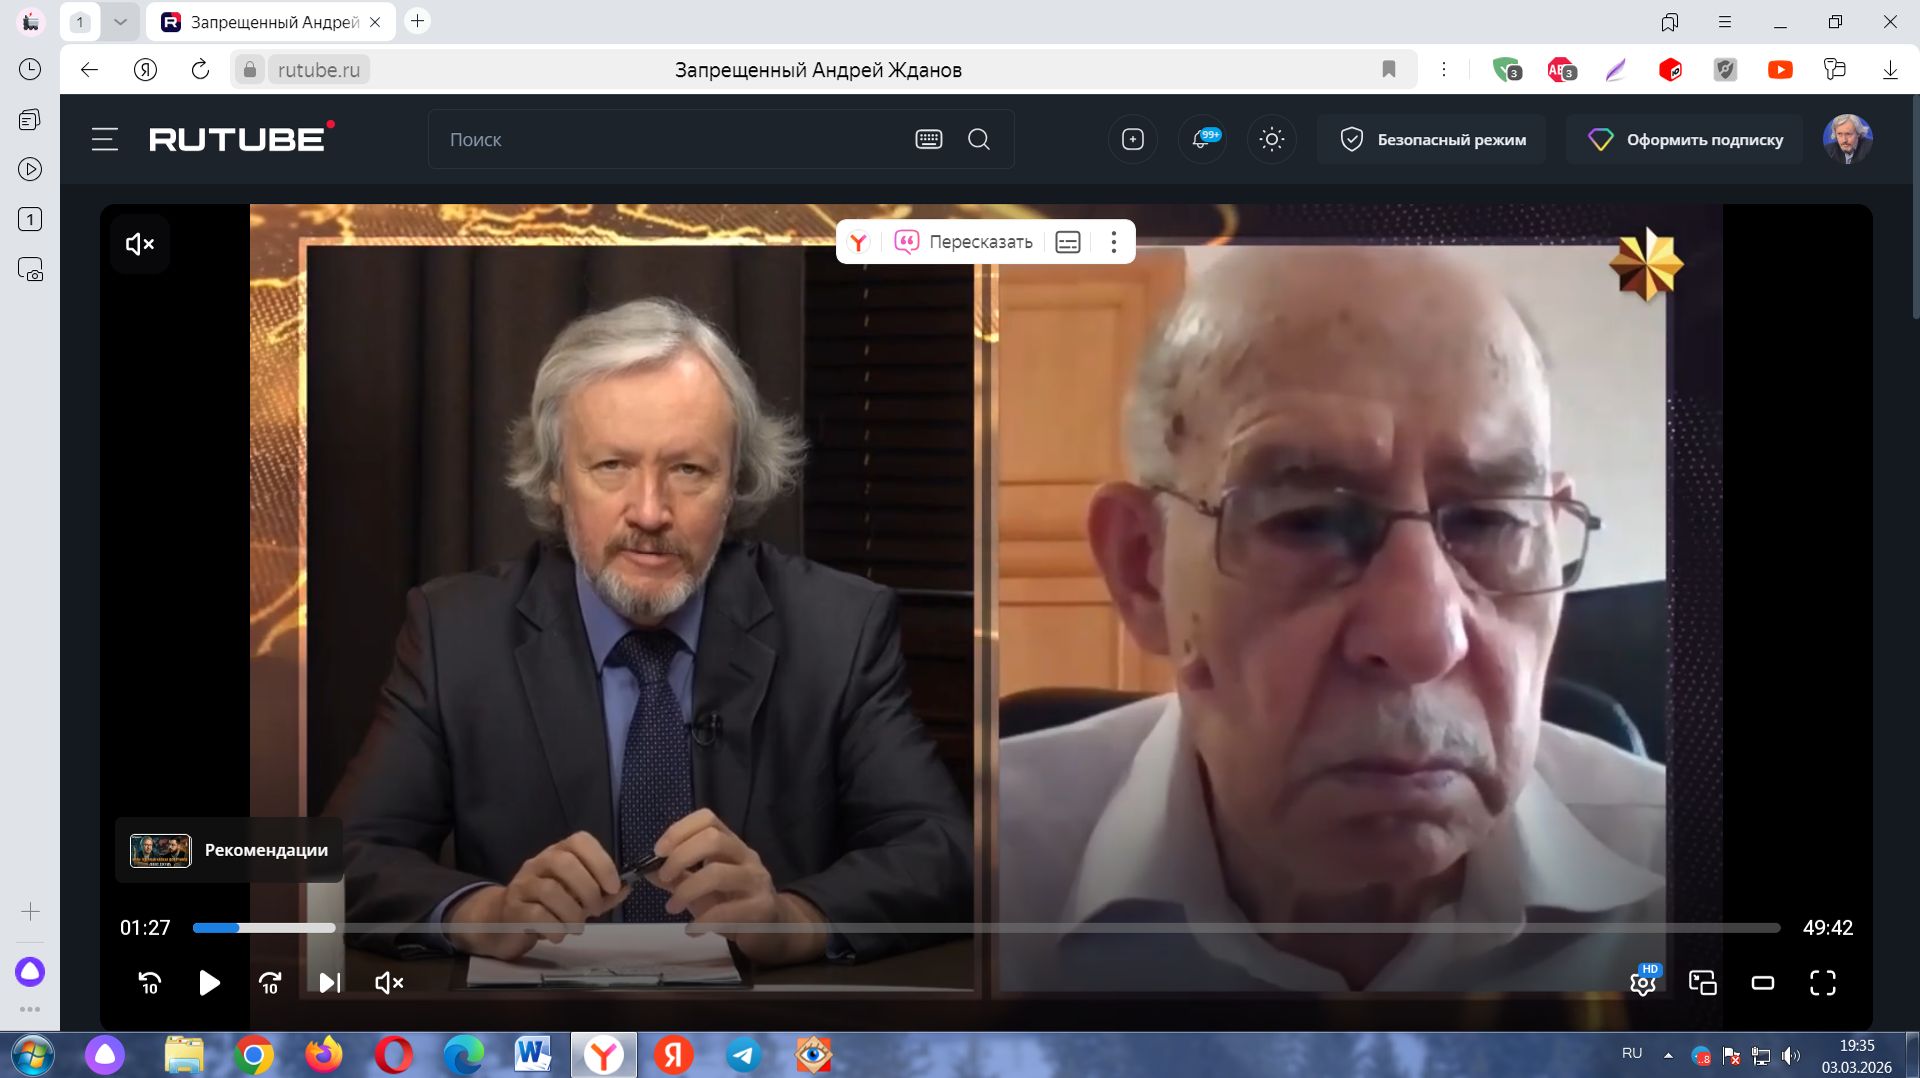
Task: Open browsing history in sidebar
Action: tap(30, 69)
